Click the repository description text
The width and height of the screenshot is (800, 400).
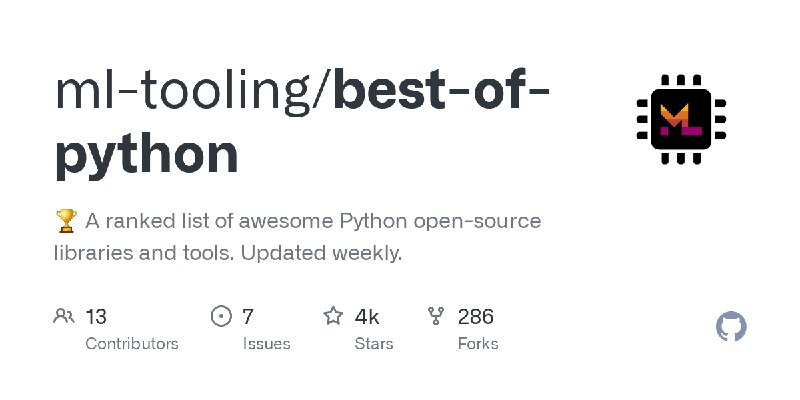pyautogui.click(x=297, y=237)
